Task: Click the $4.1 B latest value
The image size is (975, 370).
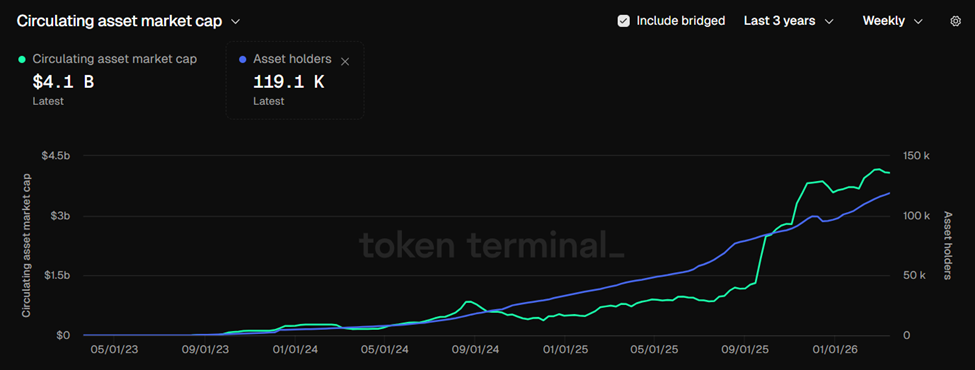Action: pos(63,81)
